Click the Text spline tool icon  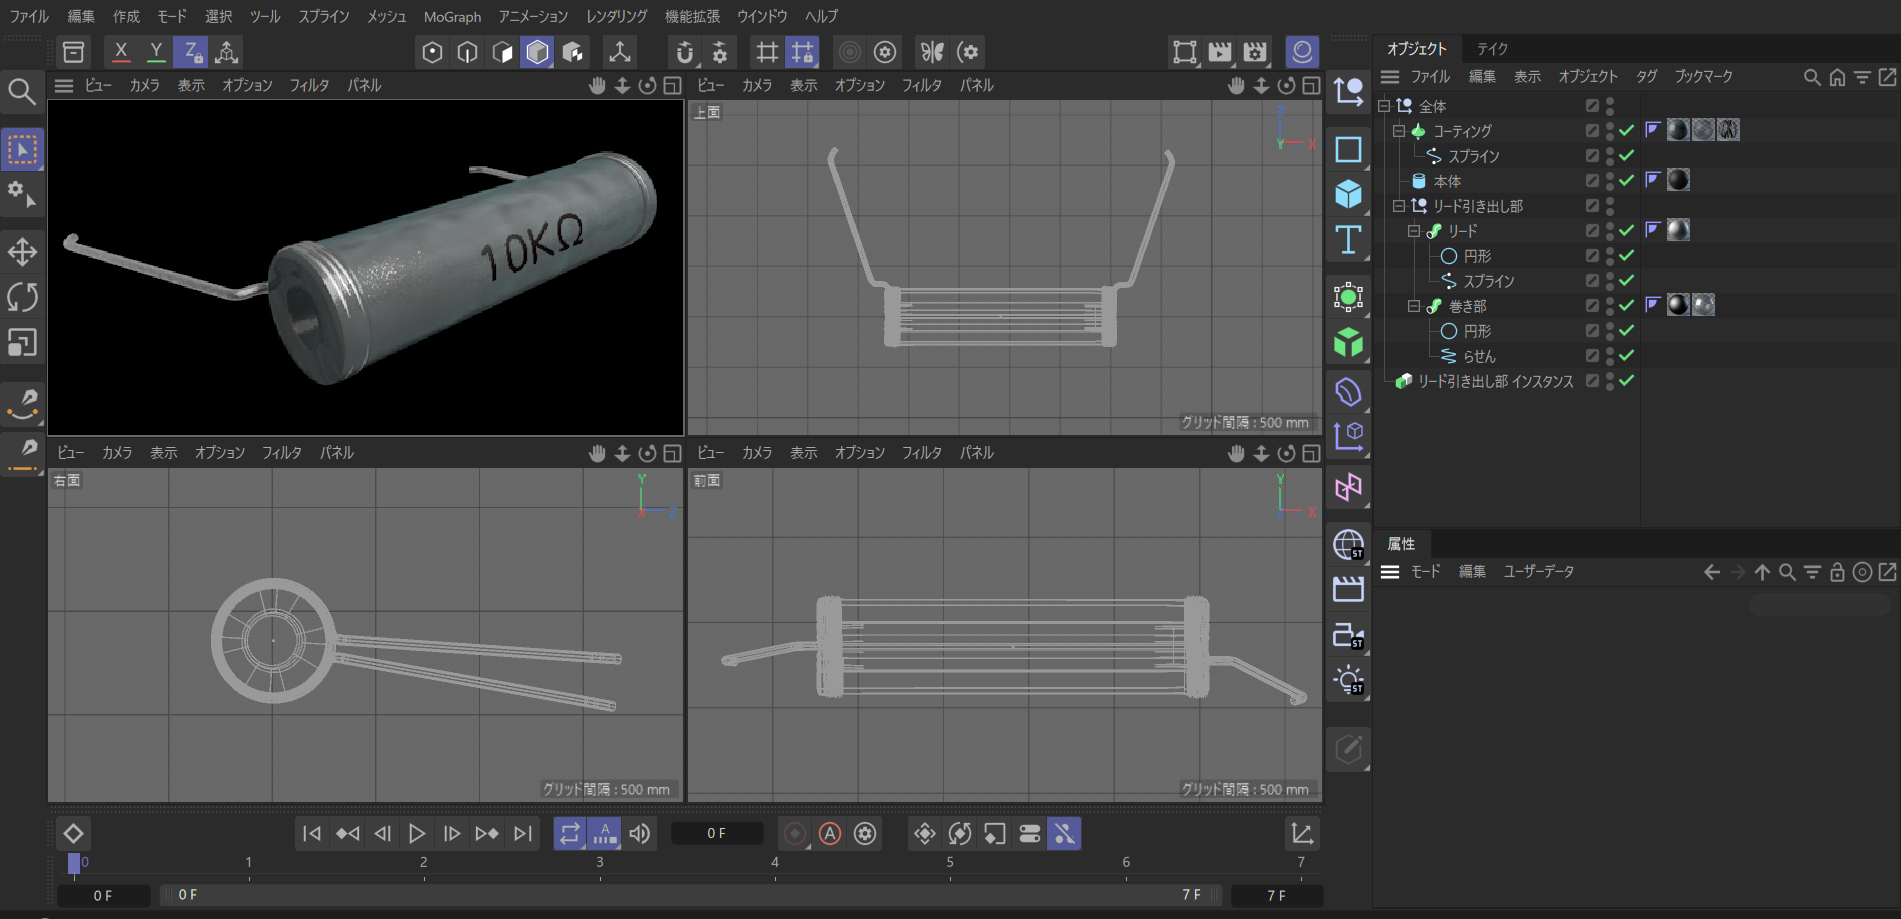point(1348,240)
